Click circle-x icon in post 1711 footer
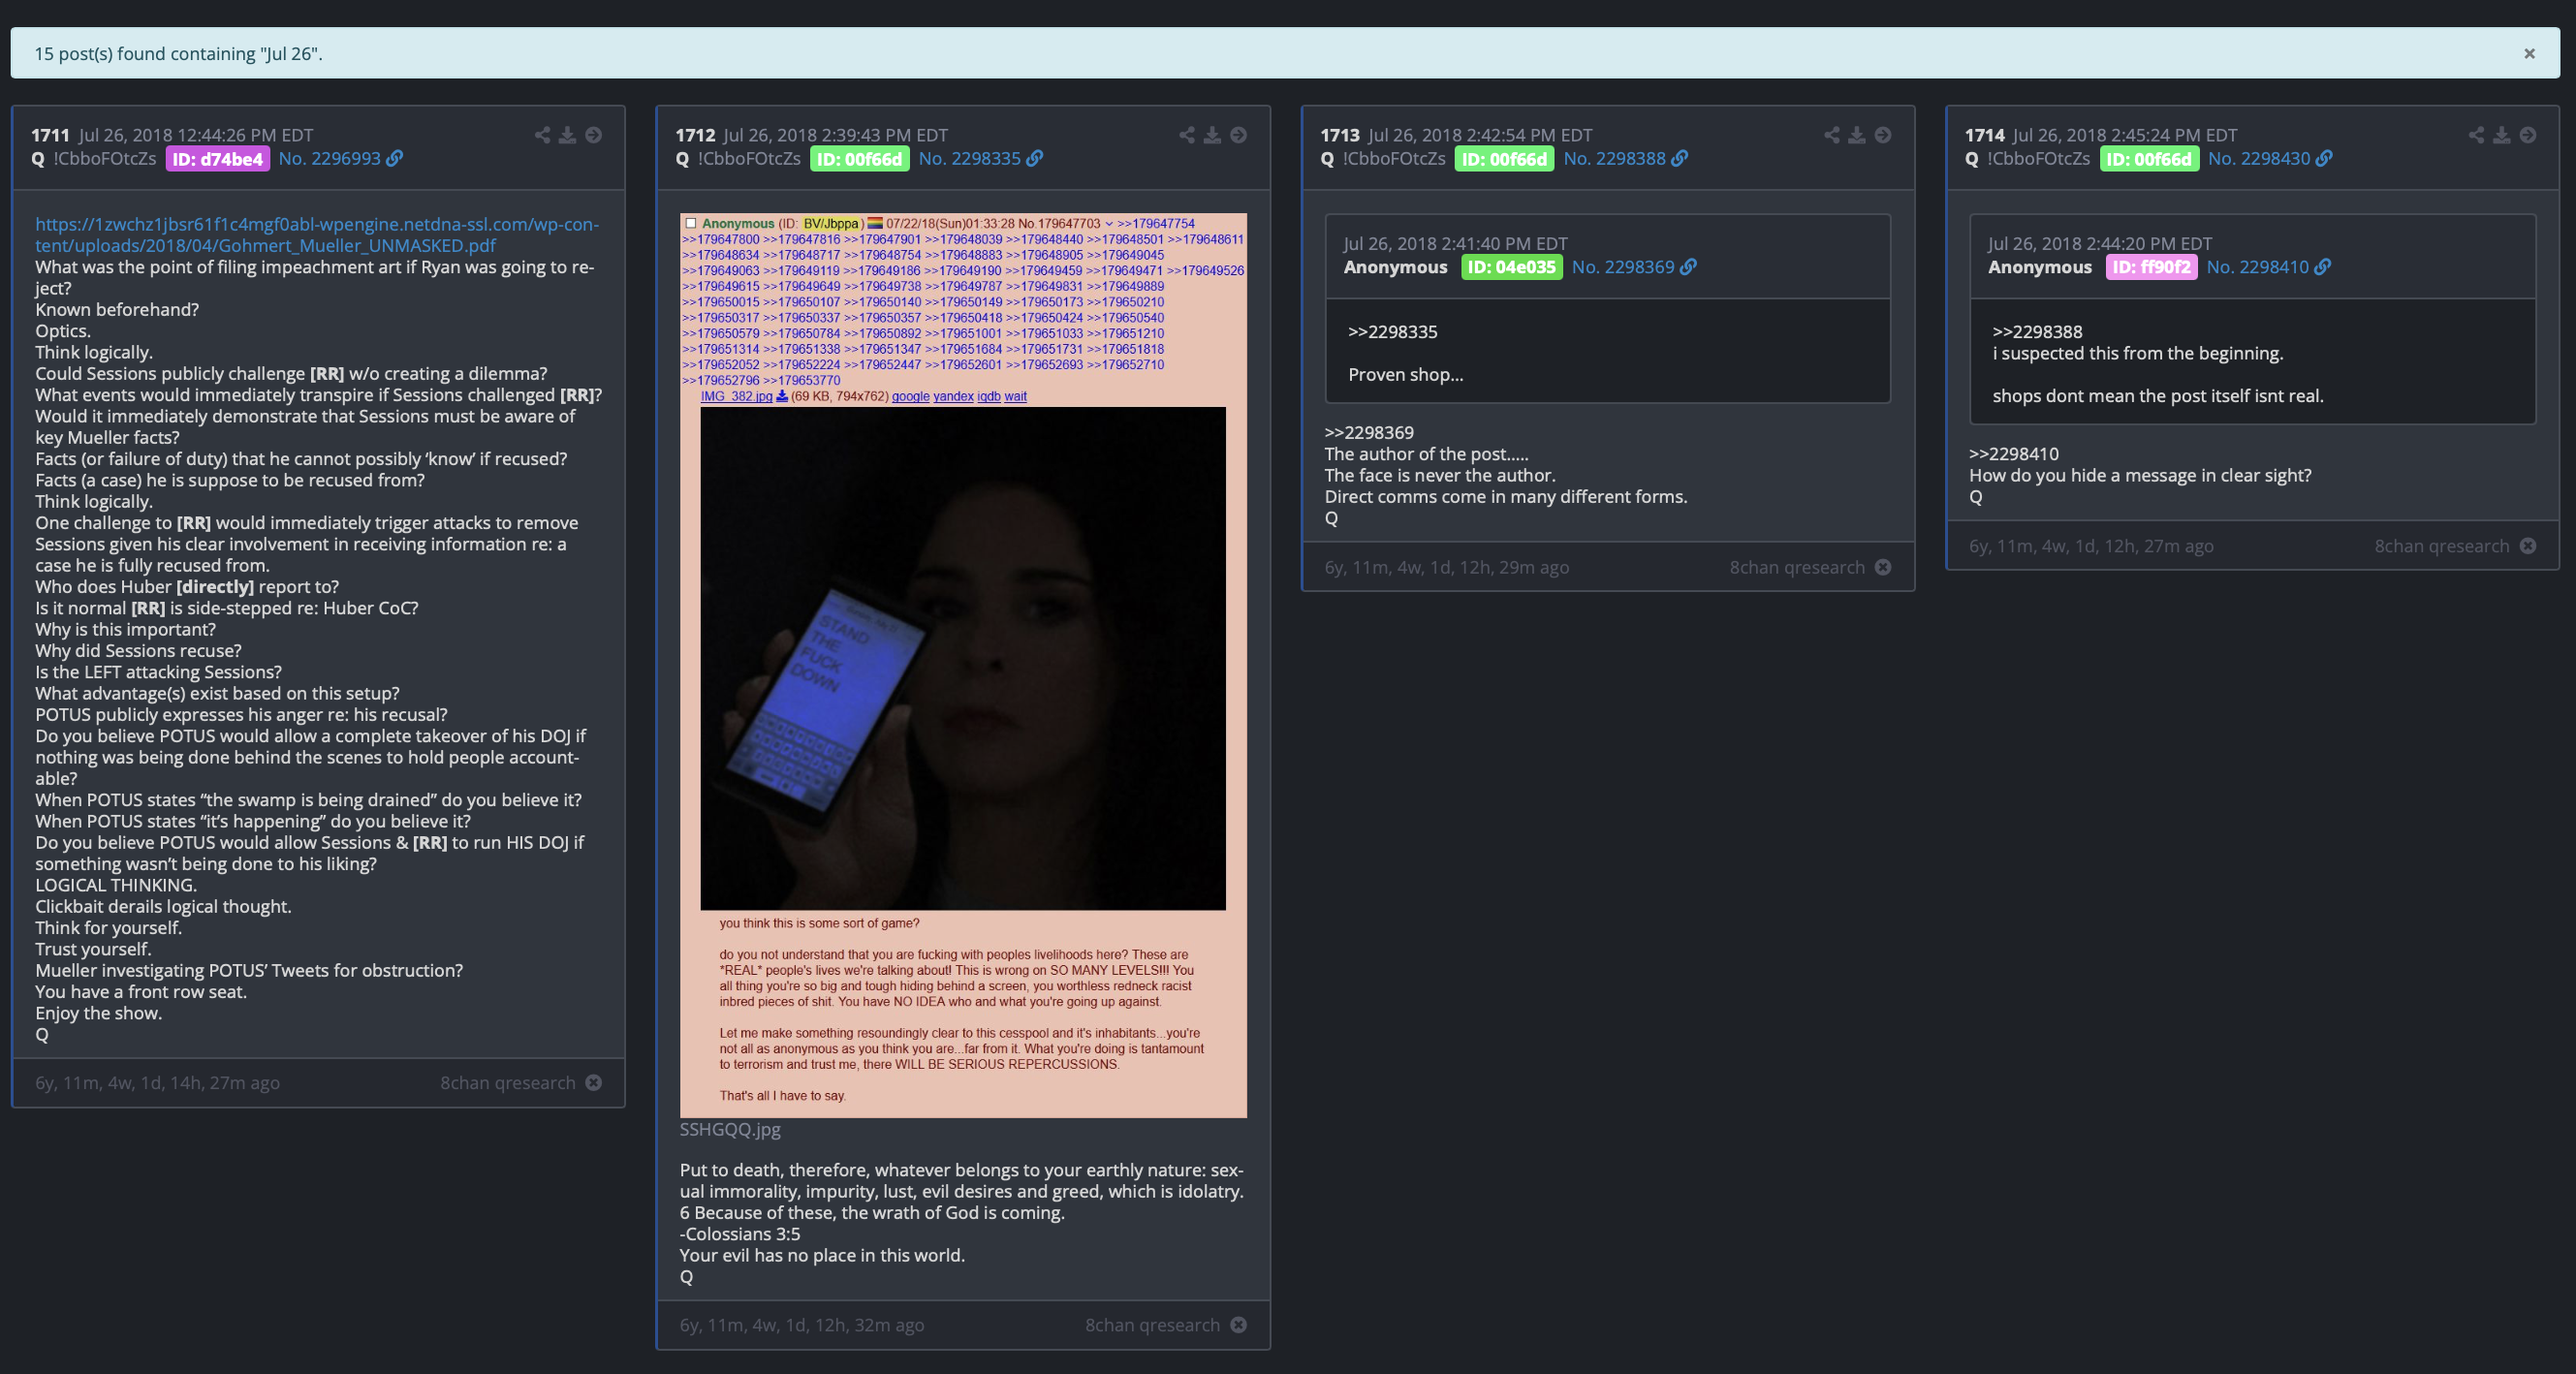This screenshot has width=2576, height=1374. click(x=594, y=1083)
